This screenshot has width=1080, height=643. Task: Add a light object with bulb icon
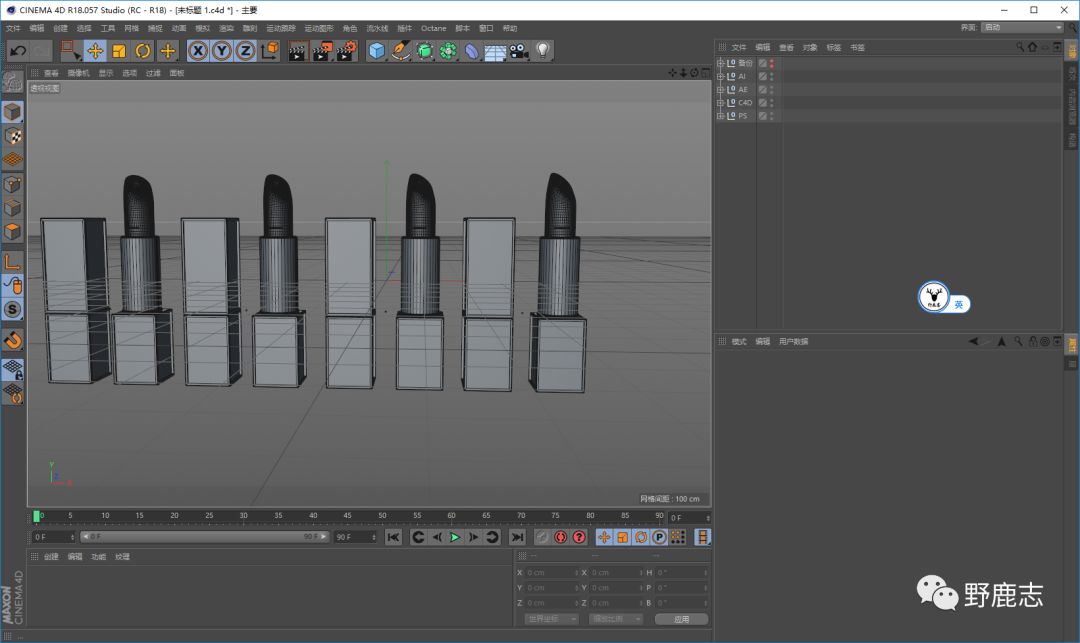point(543,51)
